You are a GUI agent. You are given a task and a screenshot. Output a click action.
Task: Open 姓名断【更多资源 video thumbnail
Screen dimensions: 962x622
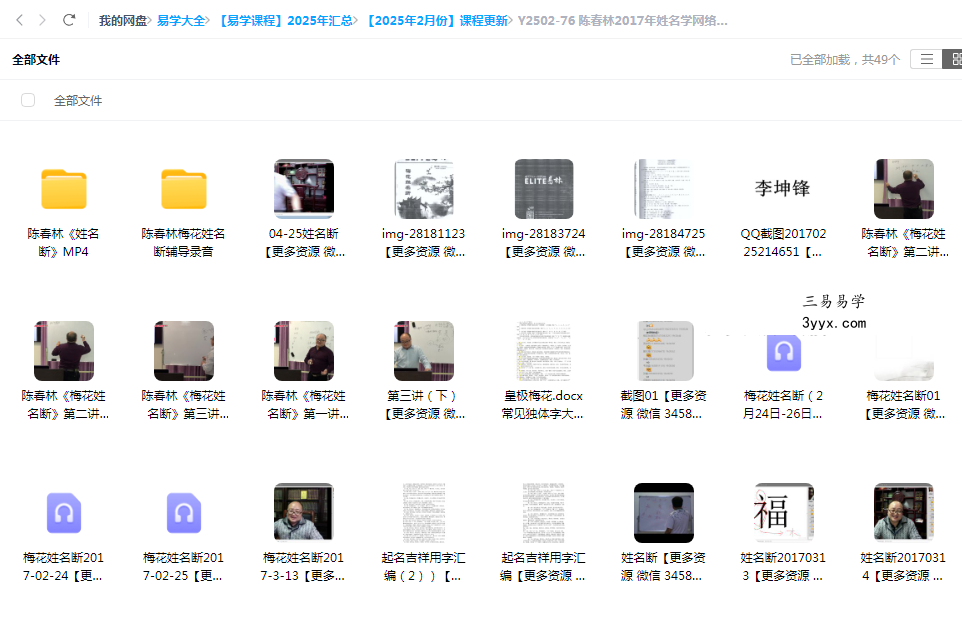coord(664,513)
